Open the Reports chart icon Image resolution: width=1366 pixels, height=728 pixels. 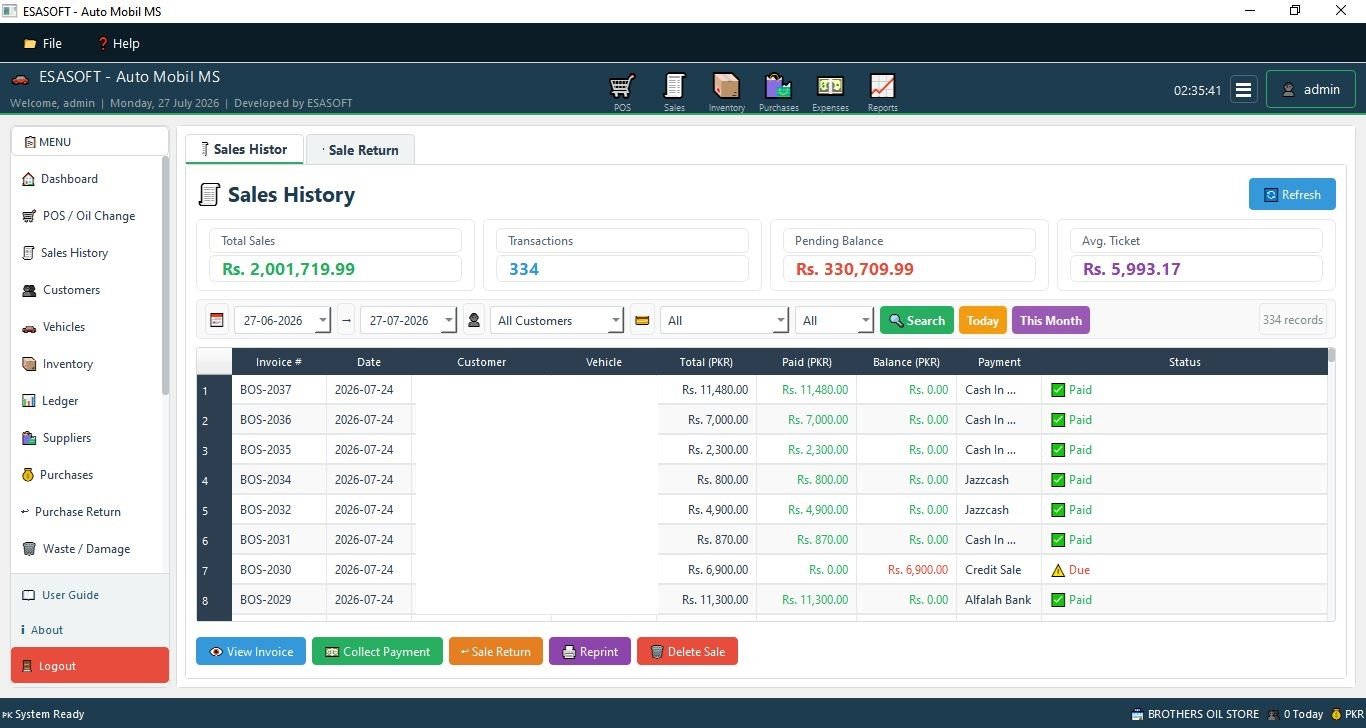tap(882, 91)
